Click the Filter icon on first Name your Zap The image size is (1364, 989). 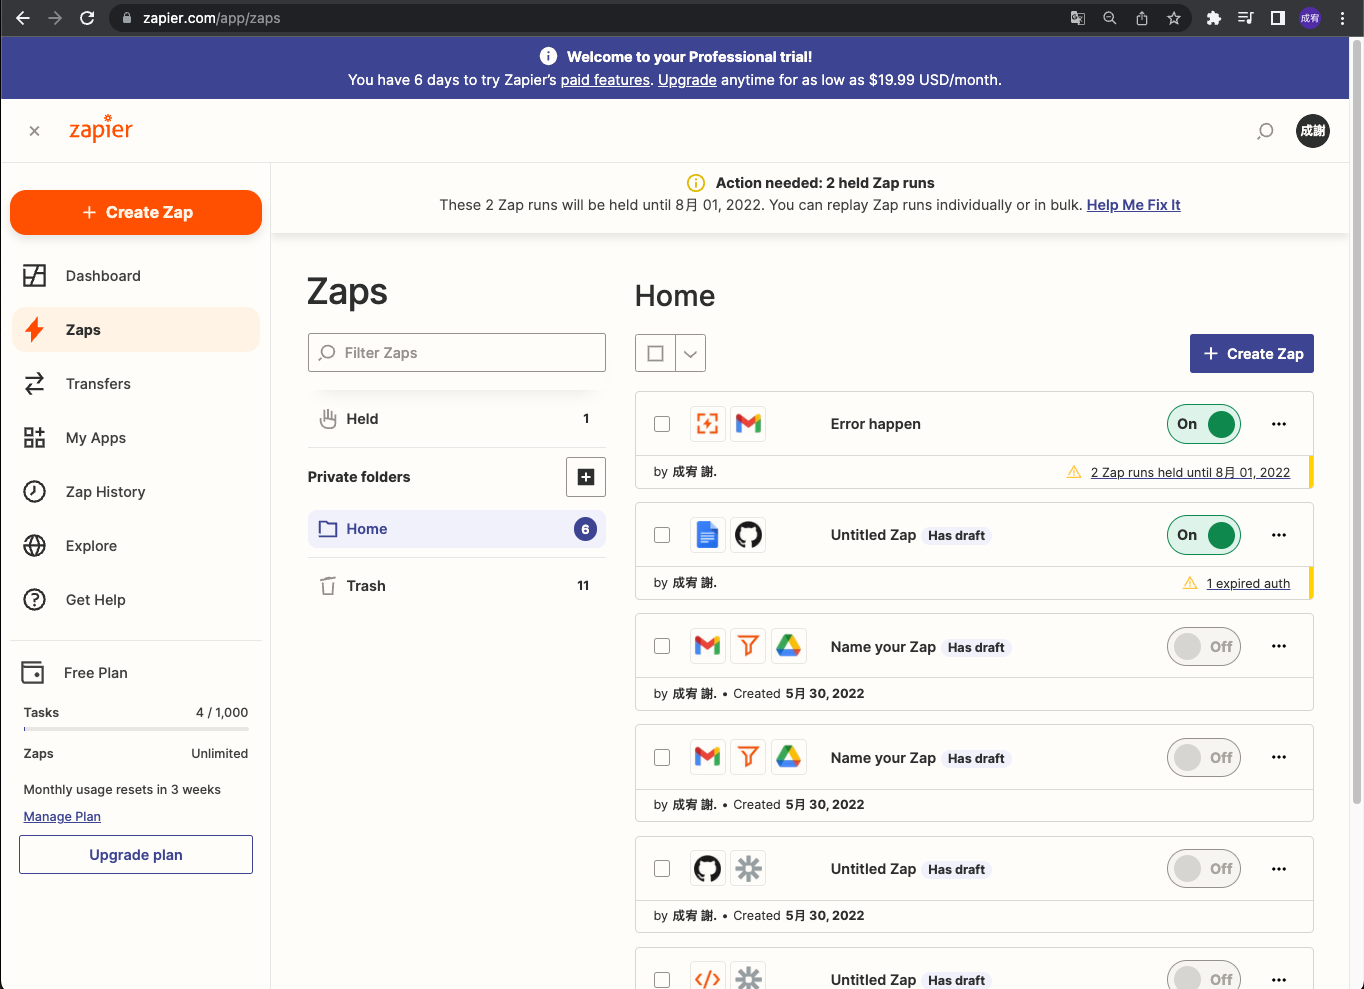(748, 646)
